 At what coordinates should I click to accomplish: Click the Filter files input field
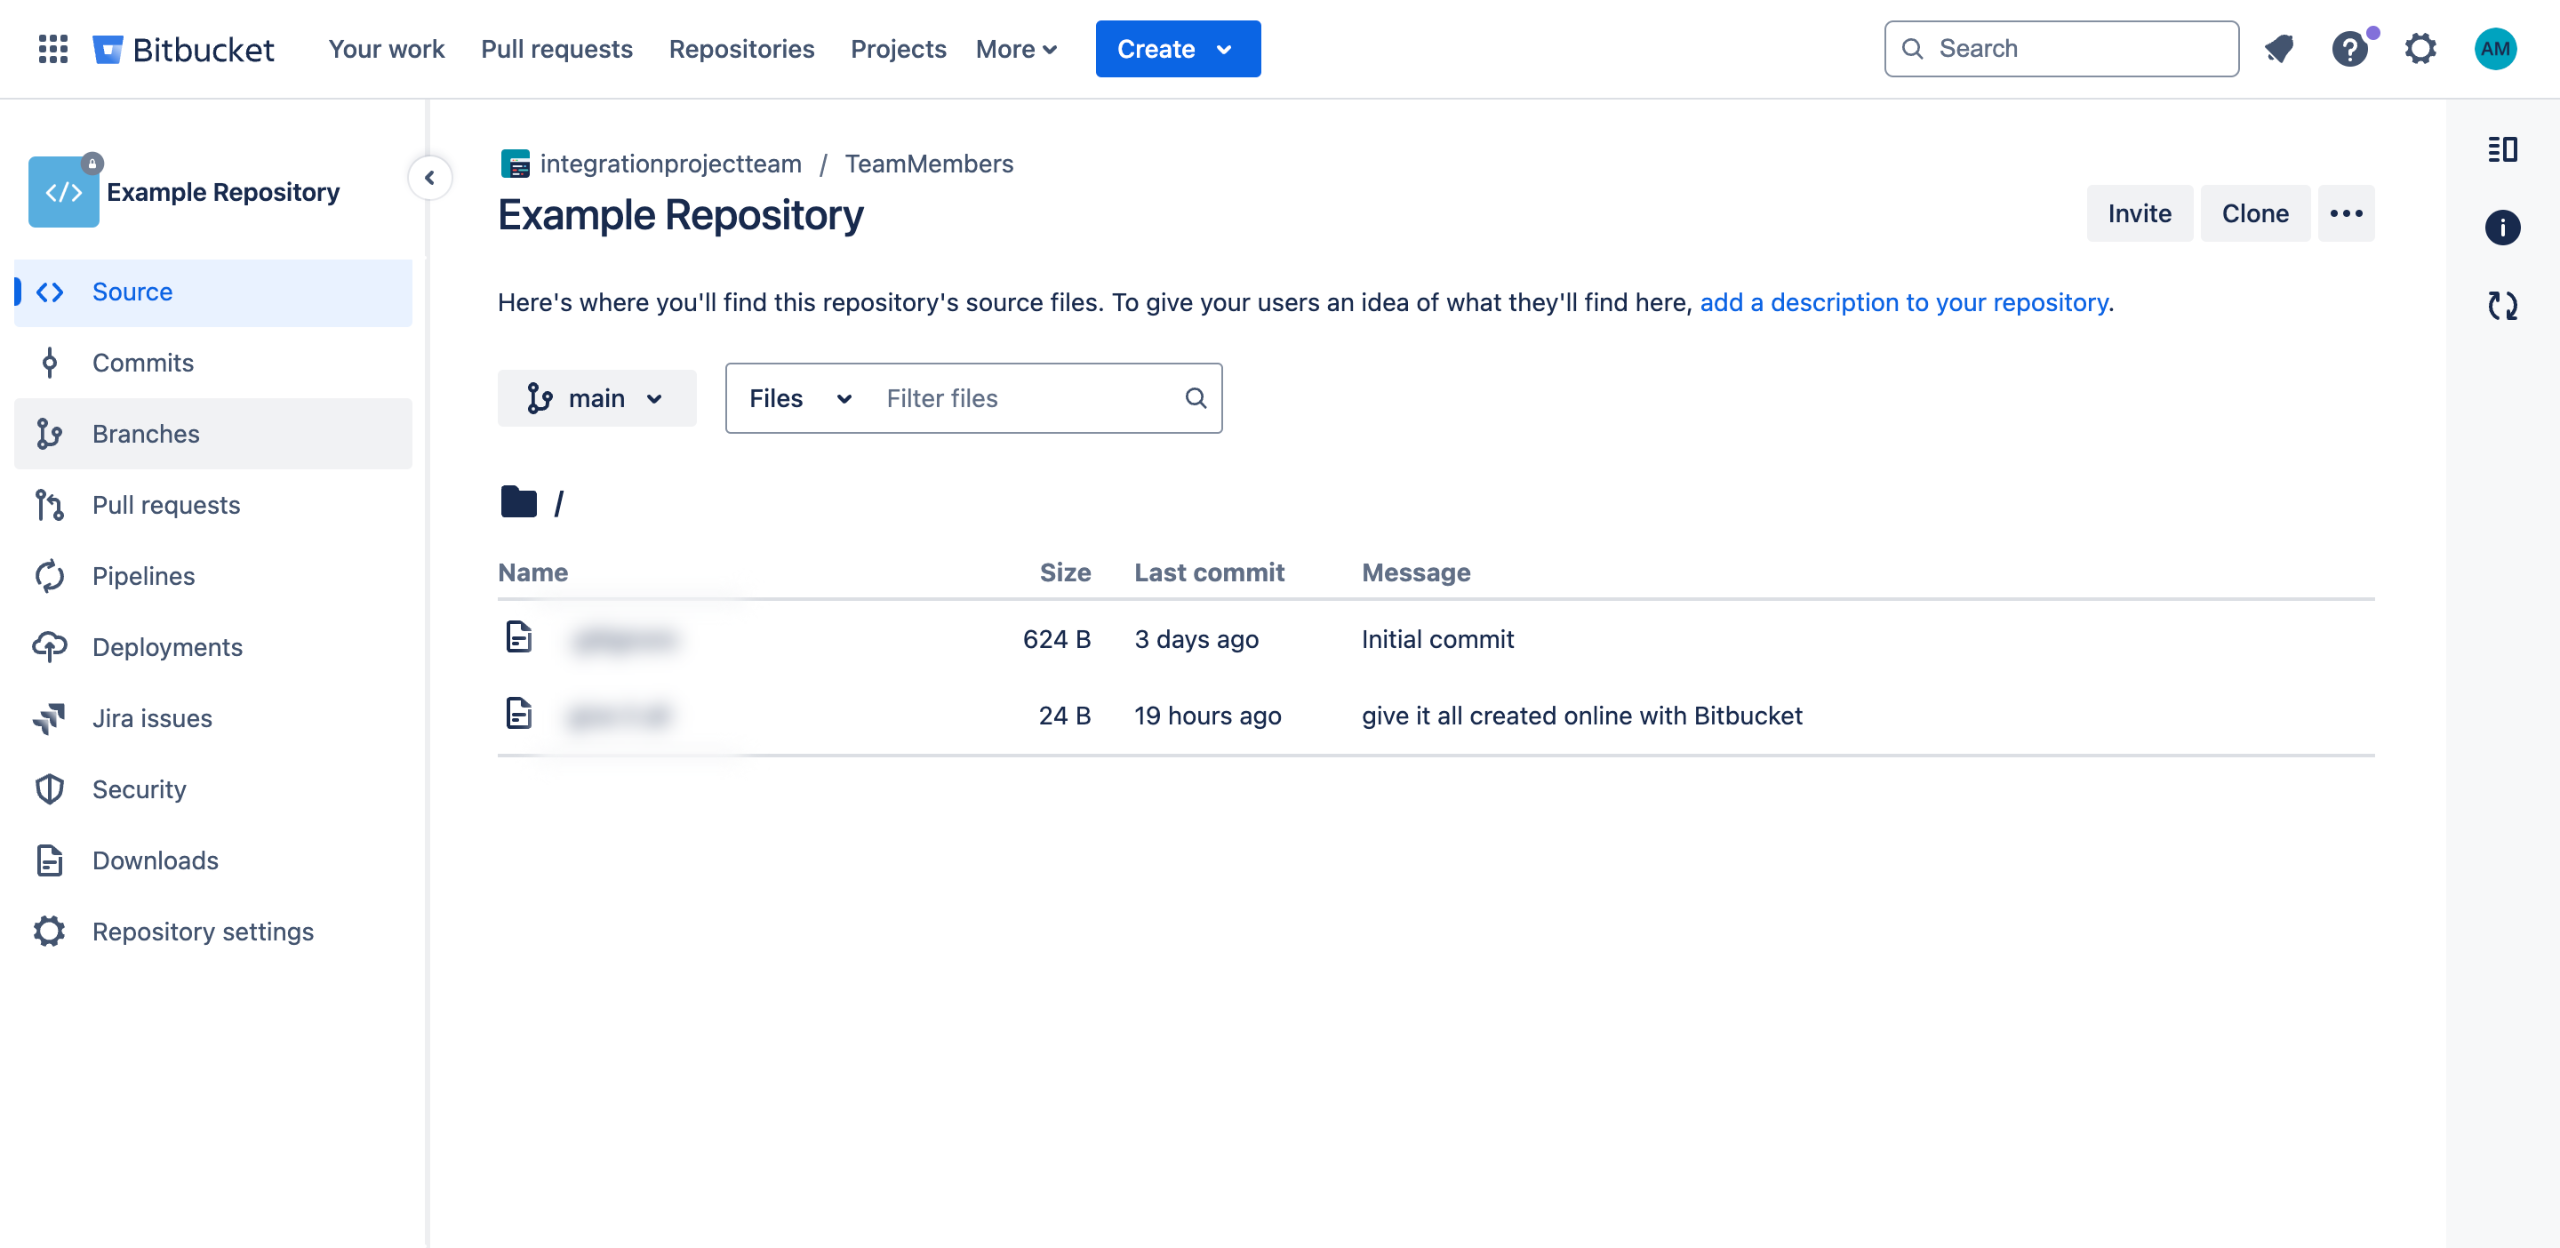(1030, 398)
